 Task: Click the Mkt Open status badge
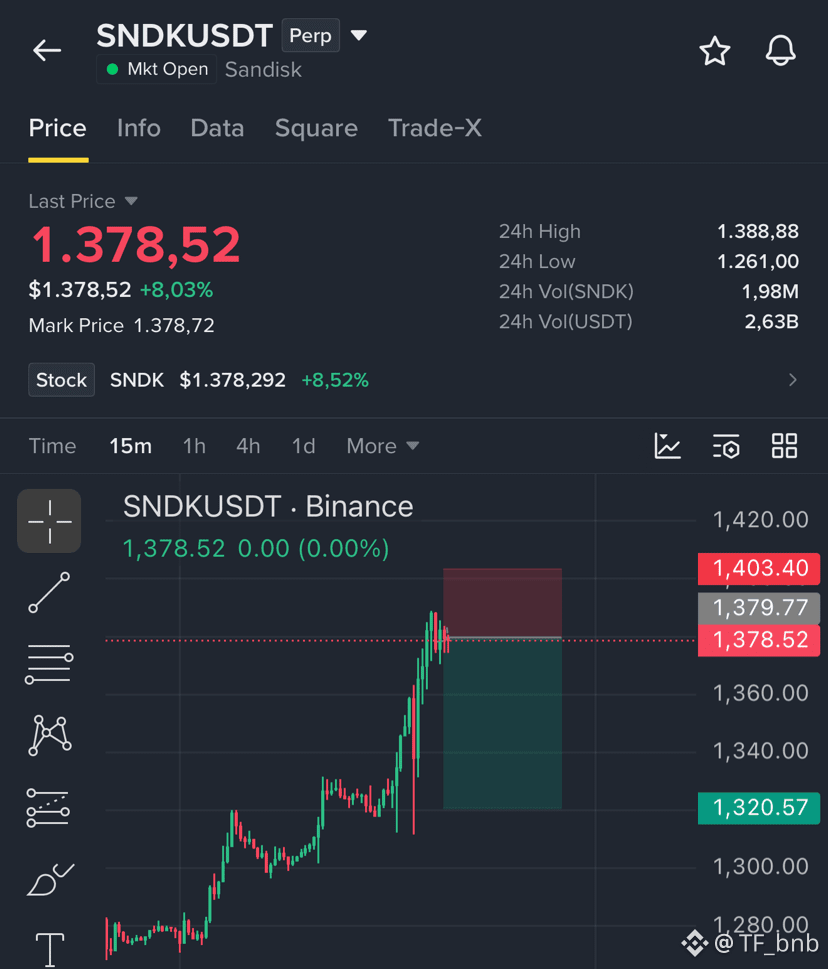(x=156, y=69)
